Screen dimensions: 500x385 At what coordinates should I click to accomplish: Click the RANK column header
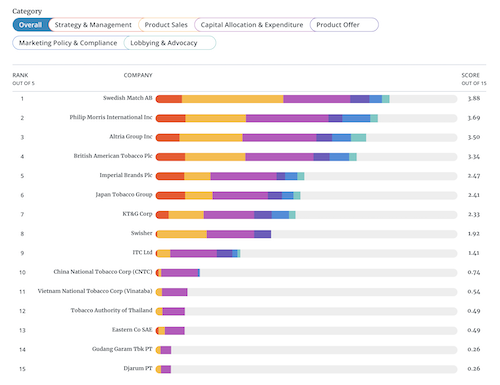click(x=20, y=75)
